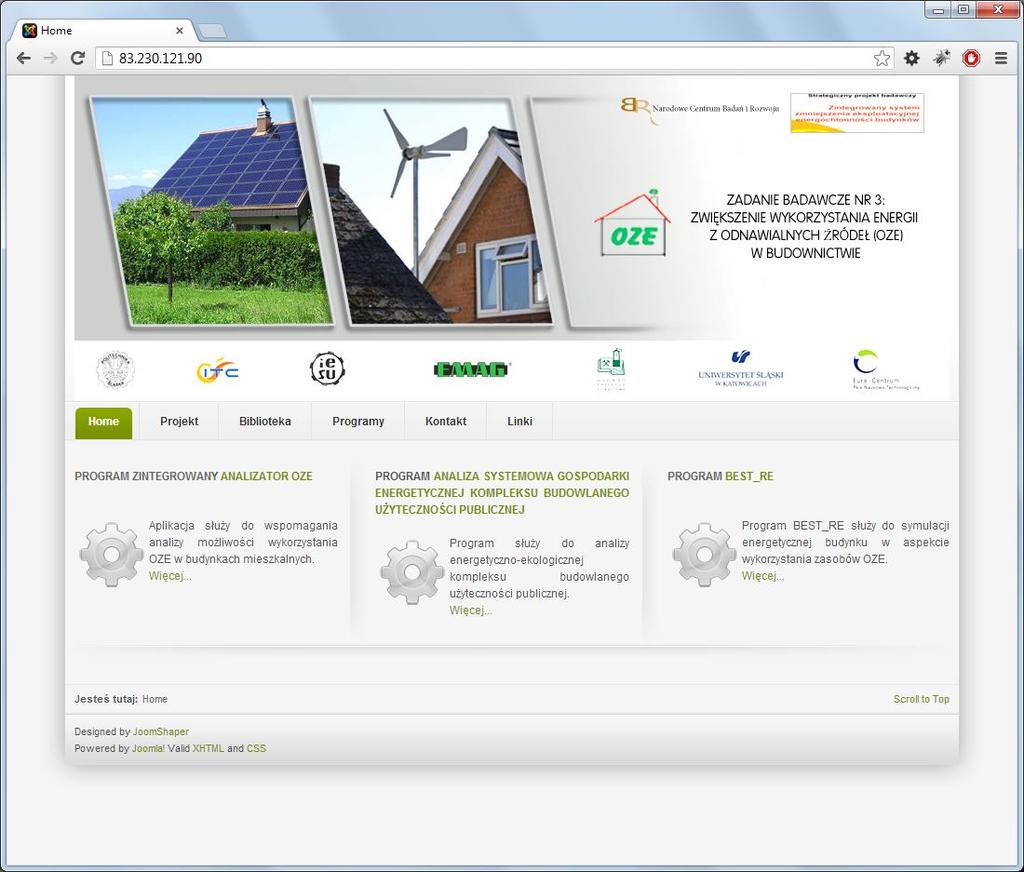Viewport: 1024px width, 872px height.
Task: Go back using the browser back arrow
Action: tap(24, 58)
